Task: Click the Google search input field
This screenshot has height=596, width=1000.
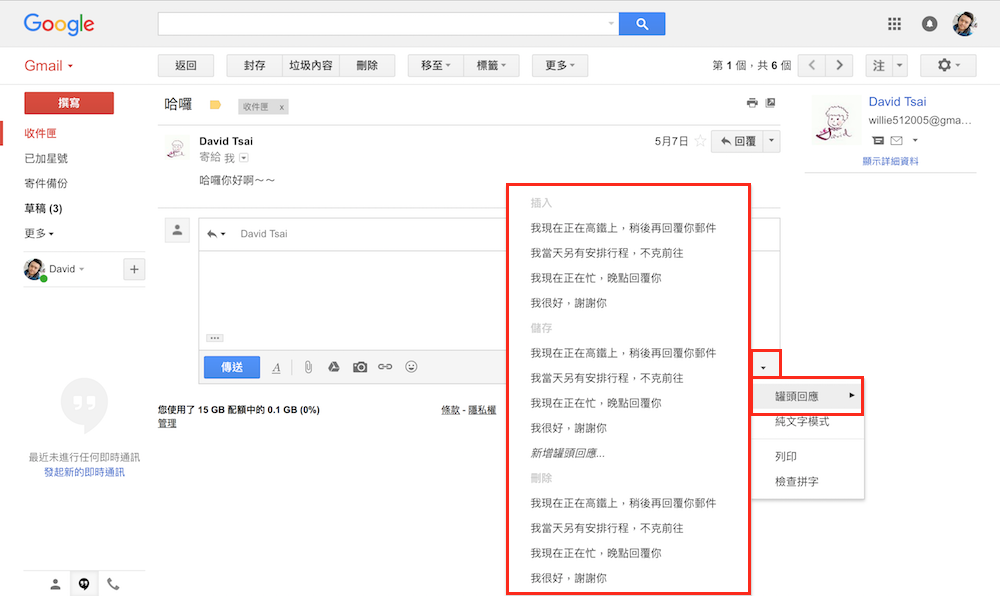Action: [x=385, y=24]
